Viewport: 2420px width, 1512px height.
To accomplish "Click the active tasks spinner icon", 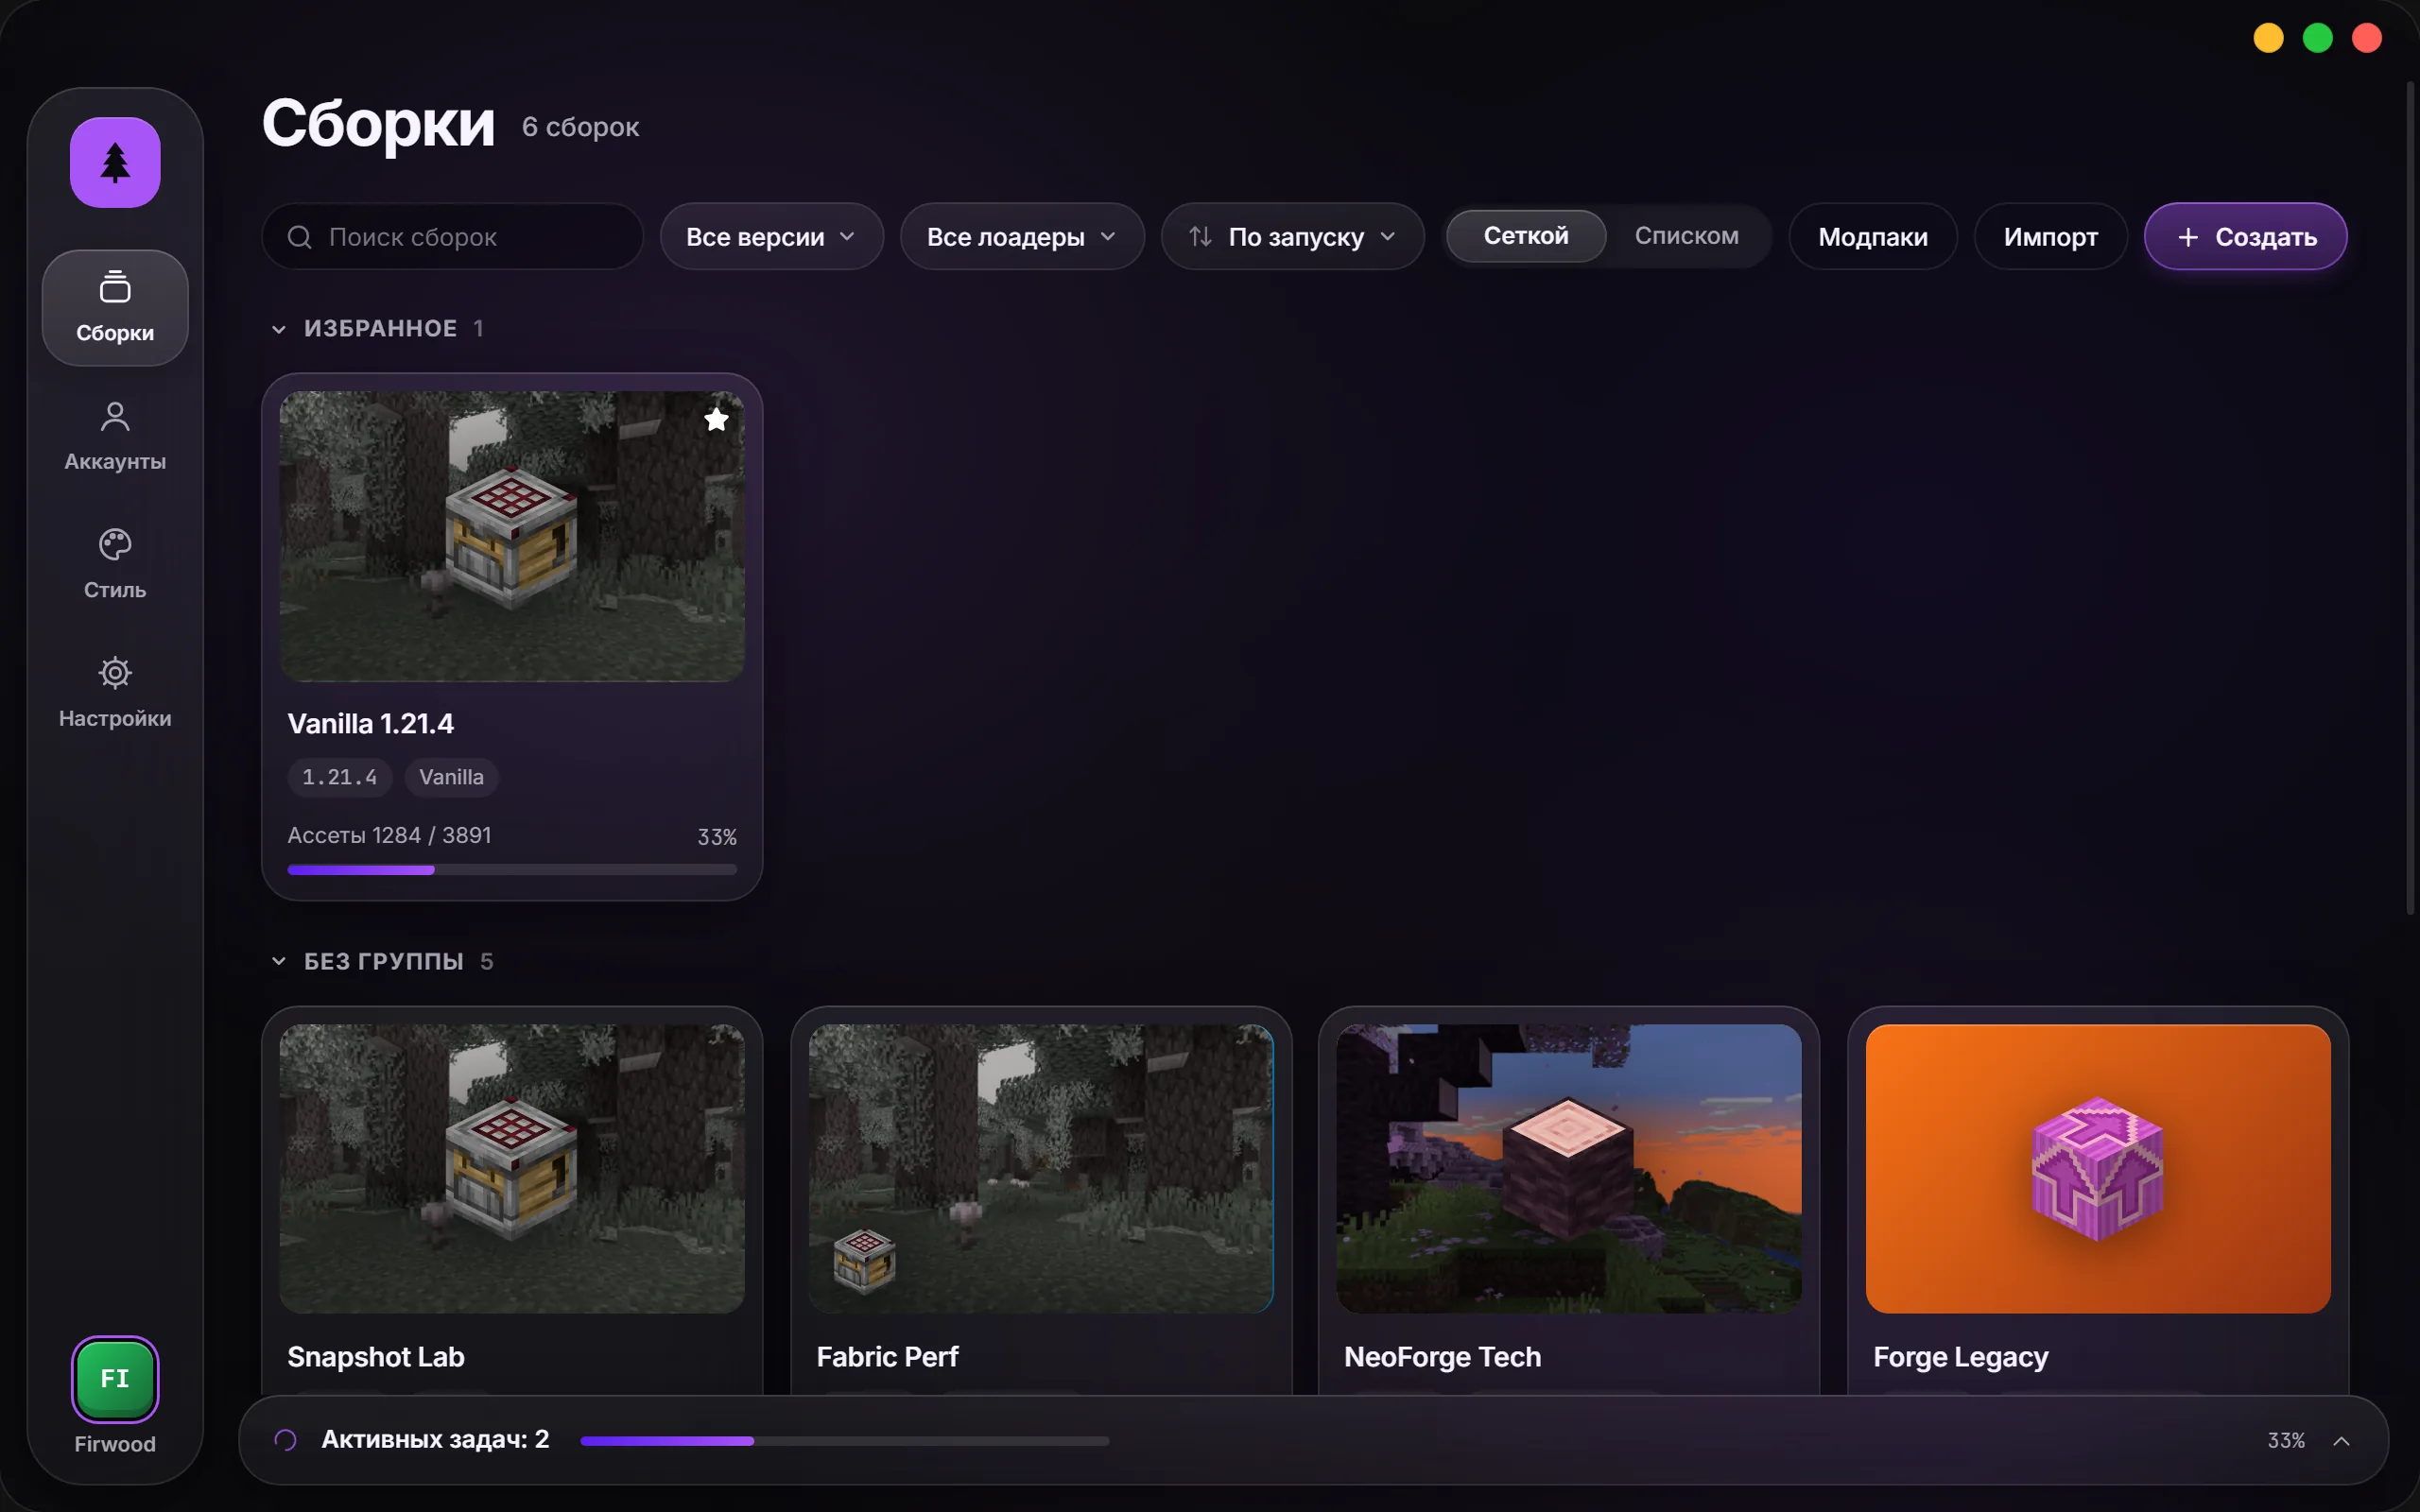I will pyautogui.click(x=285, y=1440).
